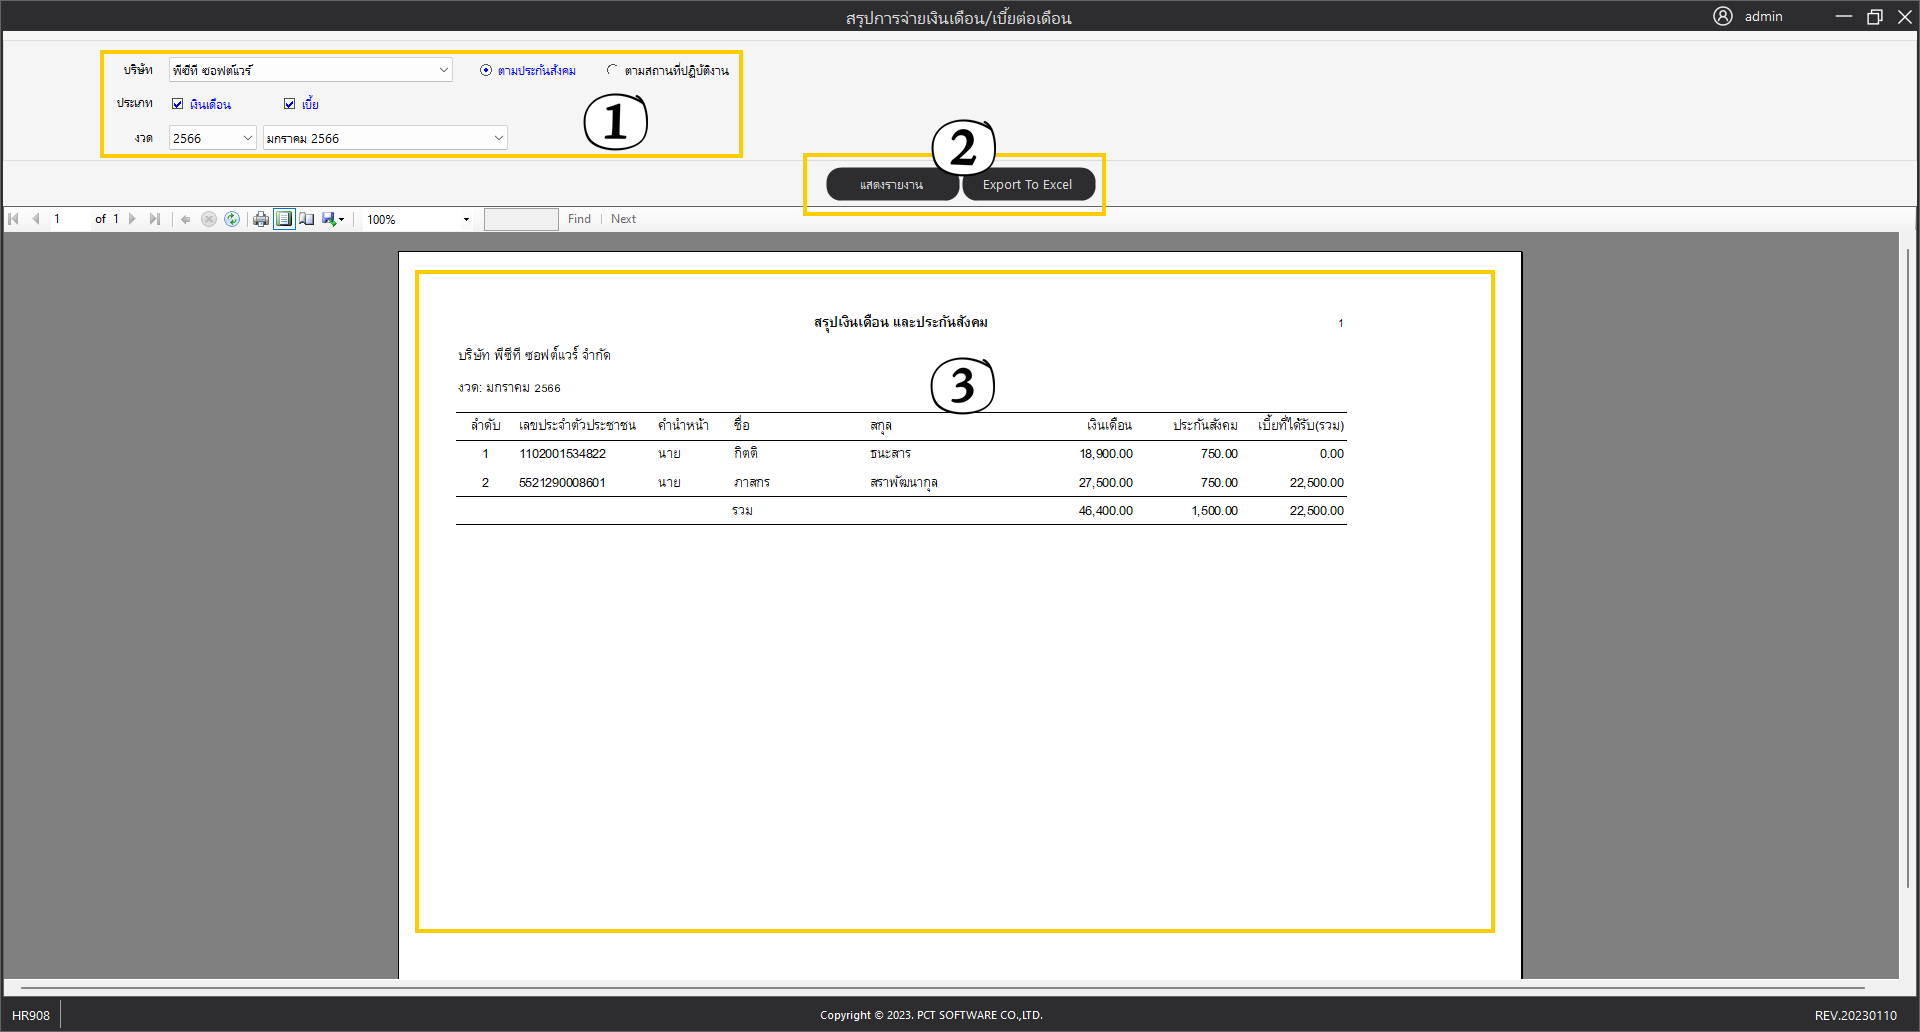Click the Find text search field
Screen dimensions: 1920x1032
coord(521,219)
